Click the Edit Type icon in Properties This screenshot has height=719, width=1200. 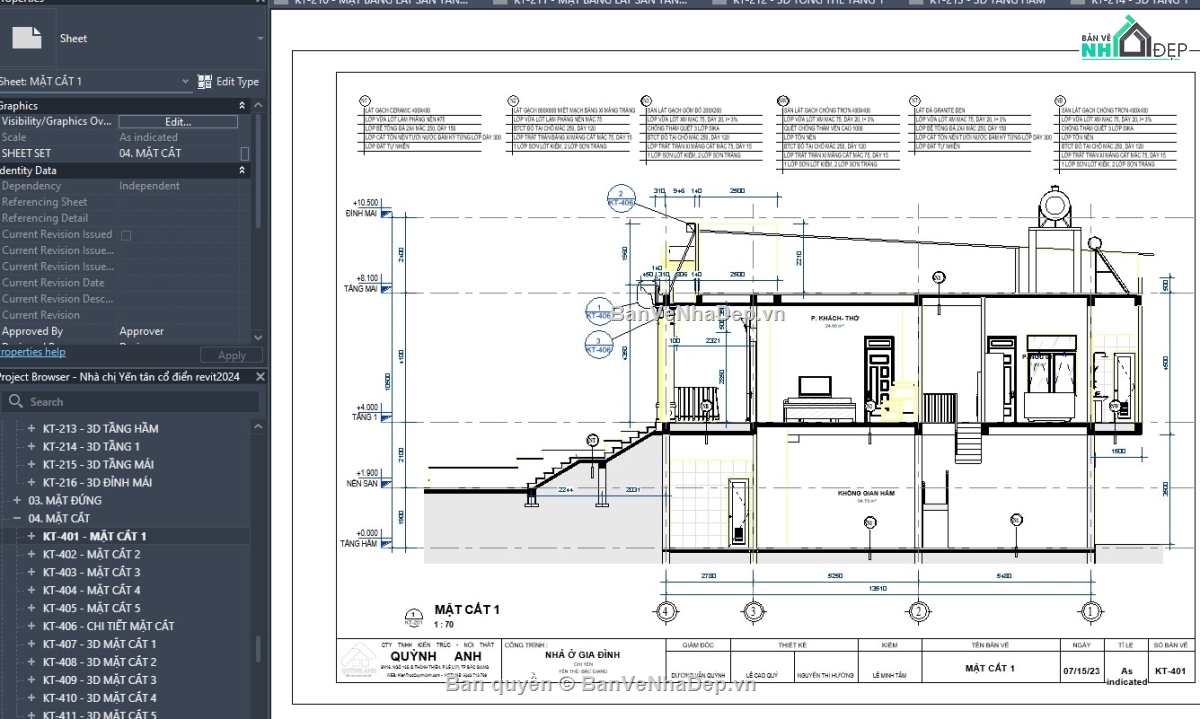click(x=205, y=81)
